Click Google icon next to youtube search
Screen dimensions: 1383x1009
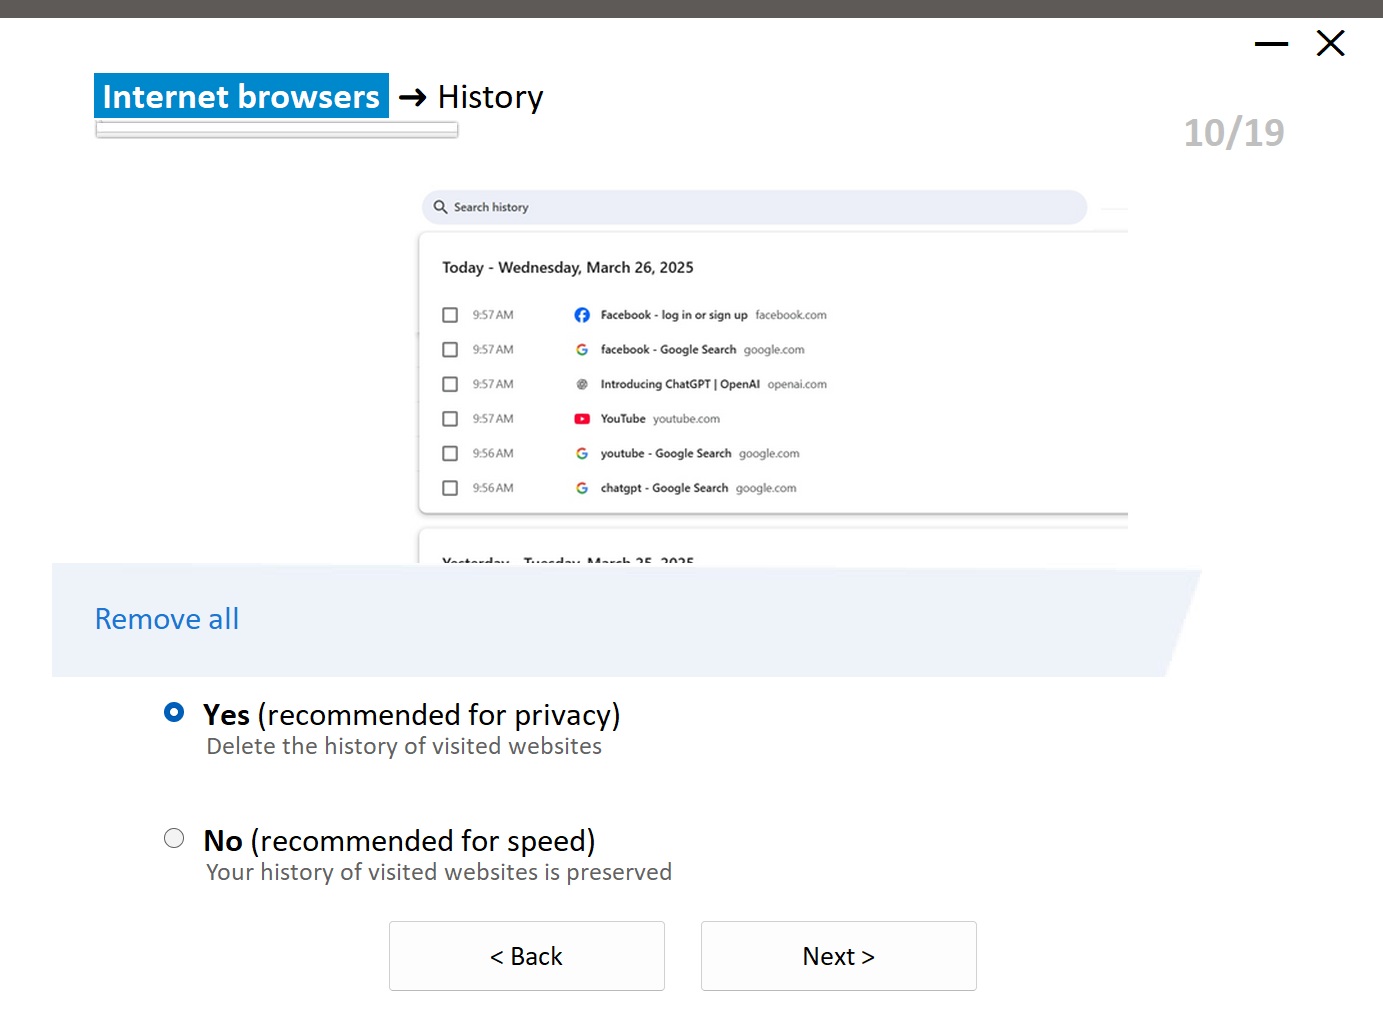(582, 454)
